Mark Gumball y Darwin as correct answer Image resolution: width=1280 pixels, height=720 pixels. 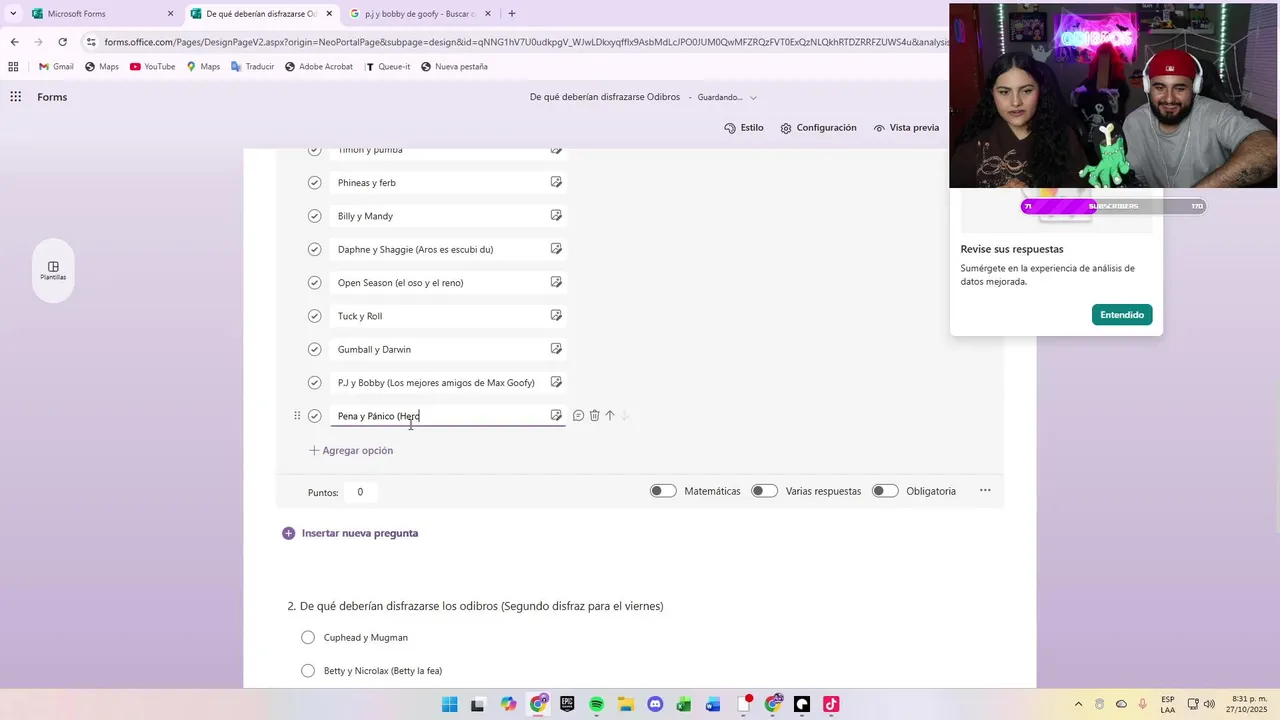(314, 349)
